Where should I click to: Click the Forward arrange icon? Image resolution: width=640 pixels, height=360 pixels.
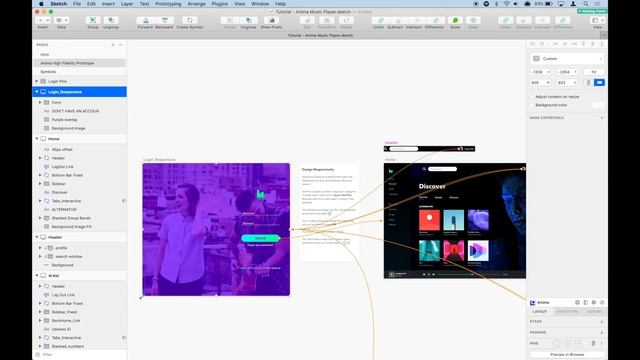pos(145,20)
